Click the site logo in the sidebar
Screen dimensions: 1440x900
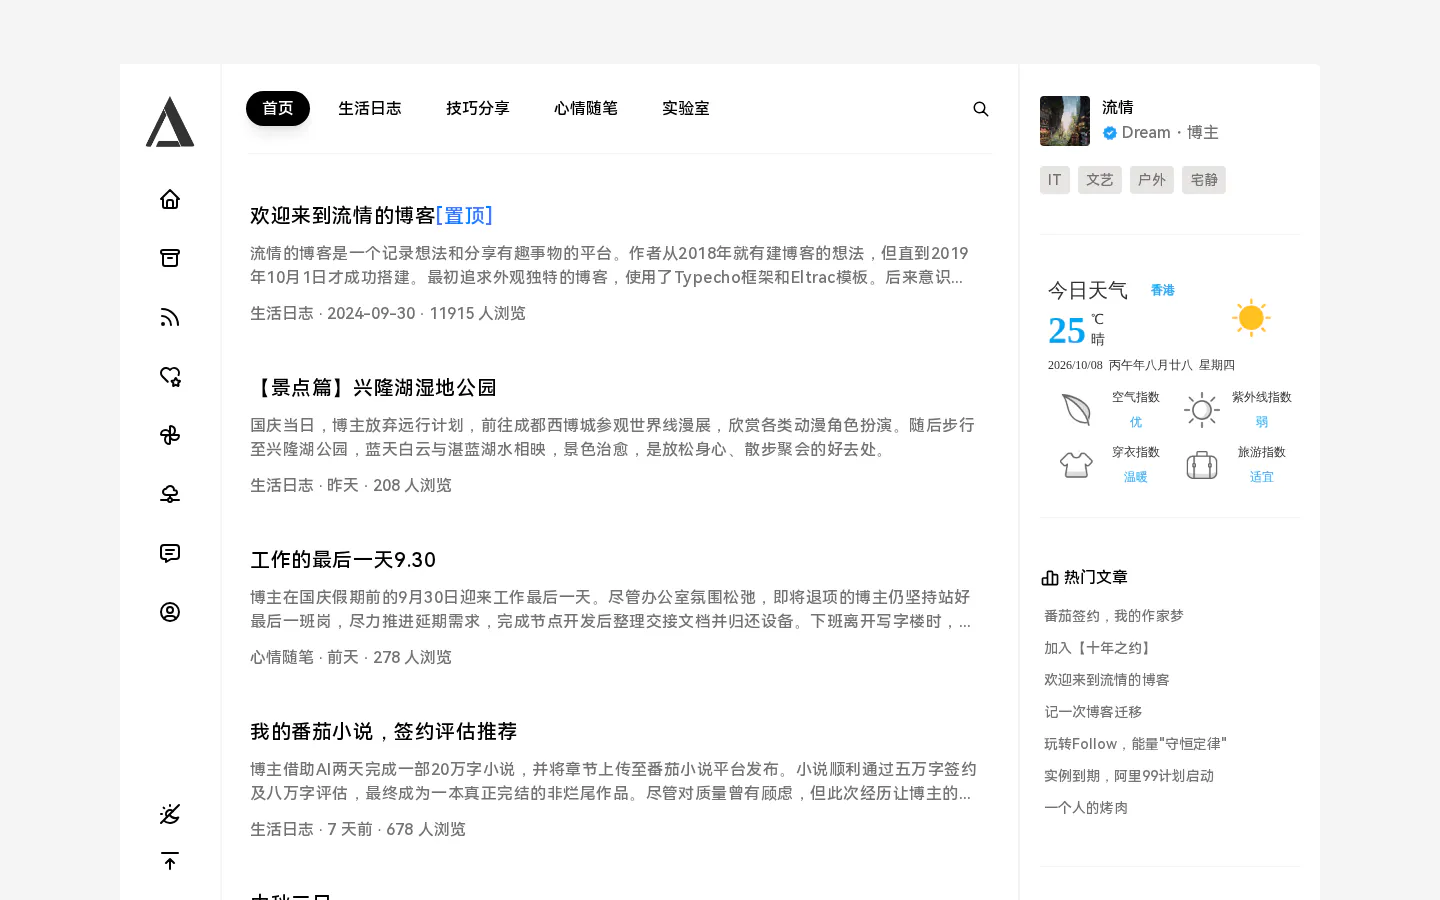coord(170,122)
